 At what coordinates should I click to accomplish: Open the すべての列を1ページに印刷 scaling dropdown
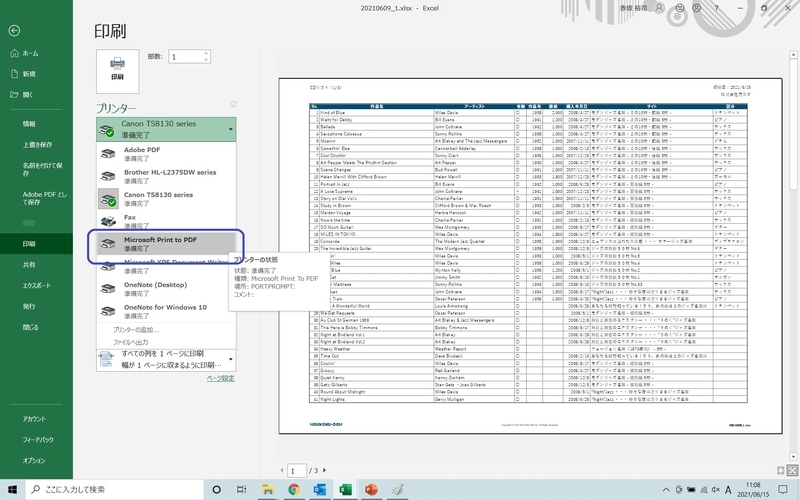tap(166, 359)
